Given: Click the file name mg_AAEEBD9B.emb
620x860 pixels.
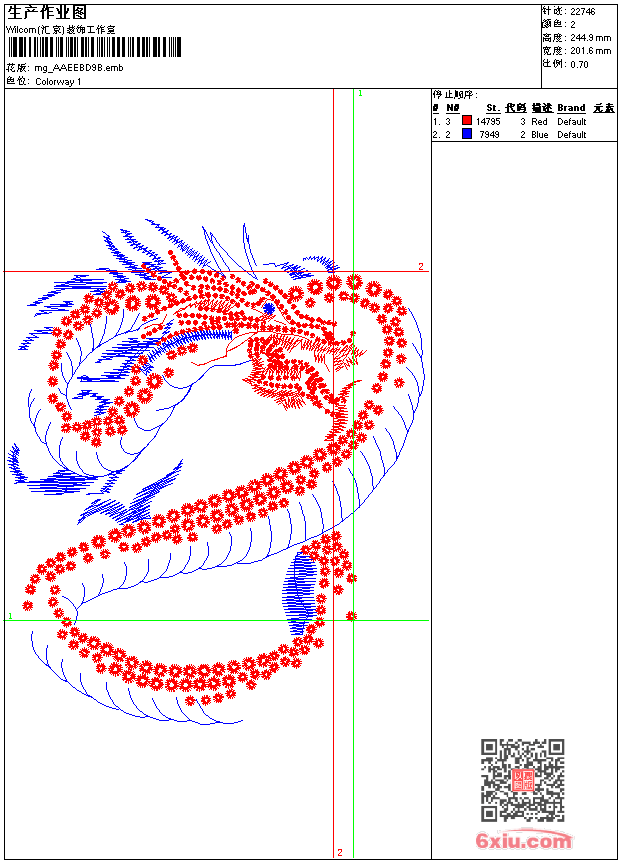Looking at the screenshot, I should click(79, 68).
